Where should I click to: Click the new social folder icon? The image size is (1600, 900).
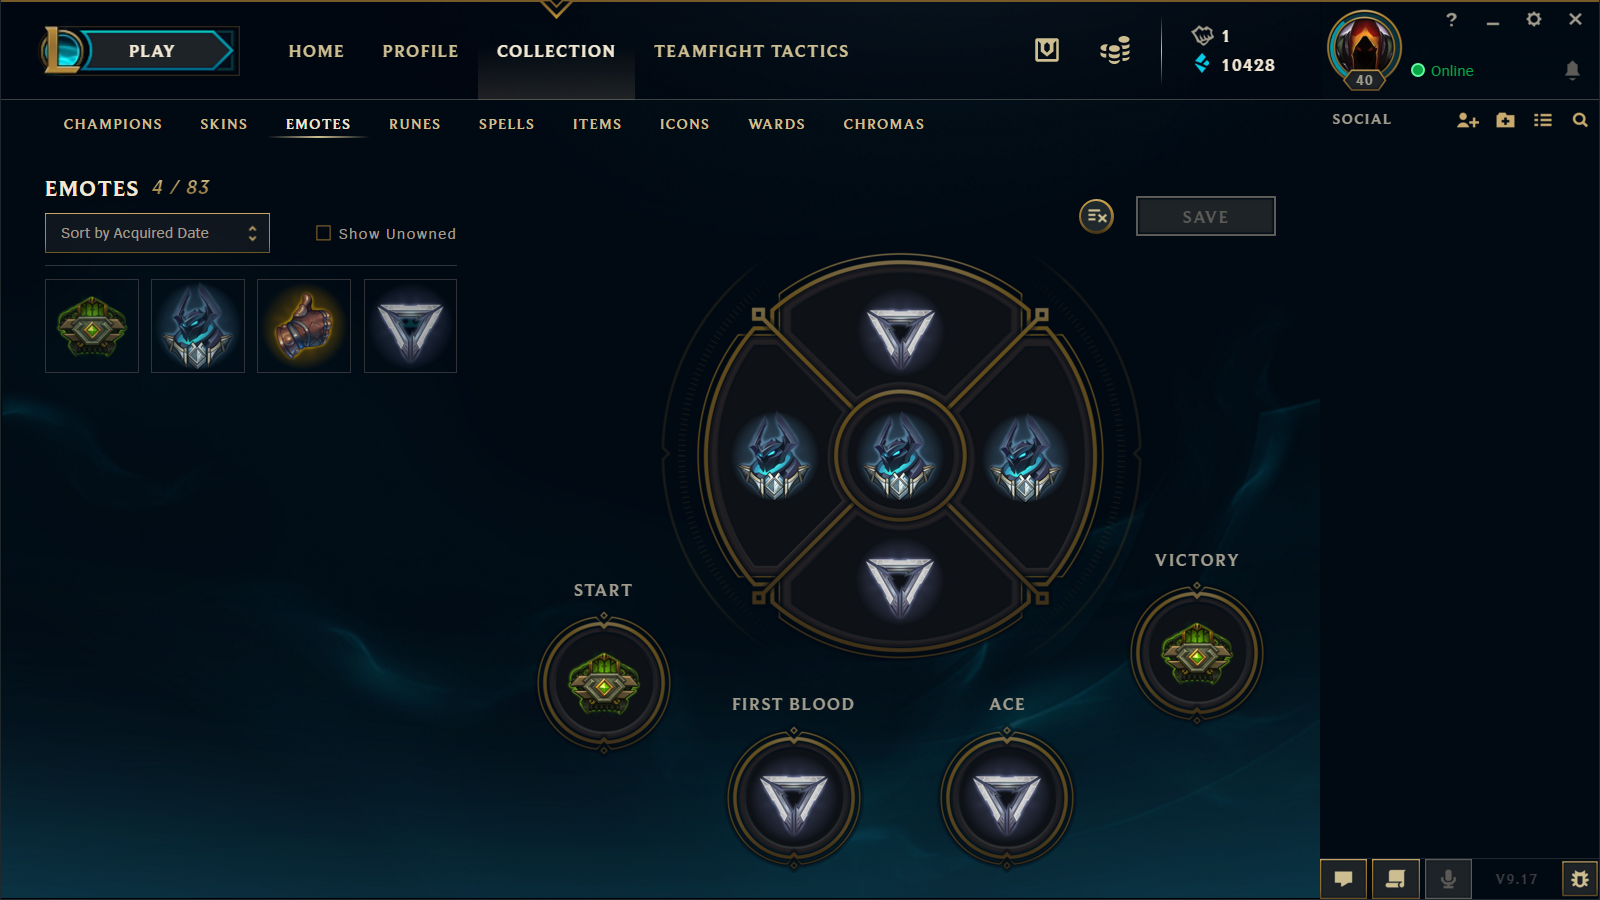click(1505, 120)
